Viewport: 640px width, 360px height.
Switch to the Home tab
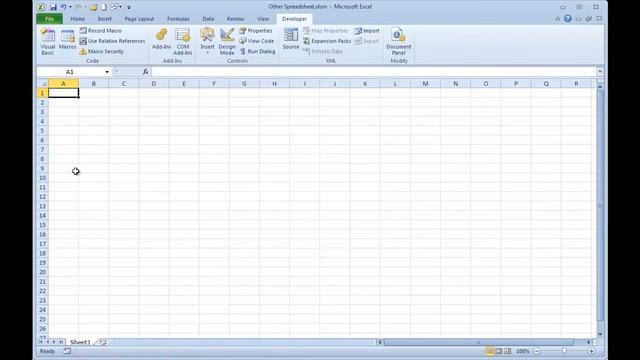78,19
